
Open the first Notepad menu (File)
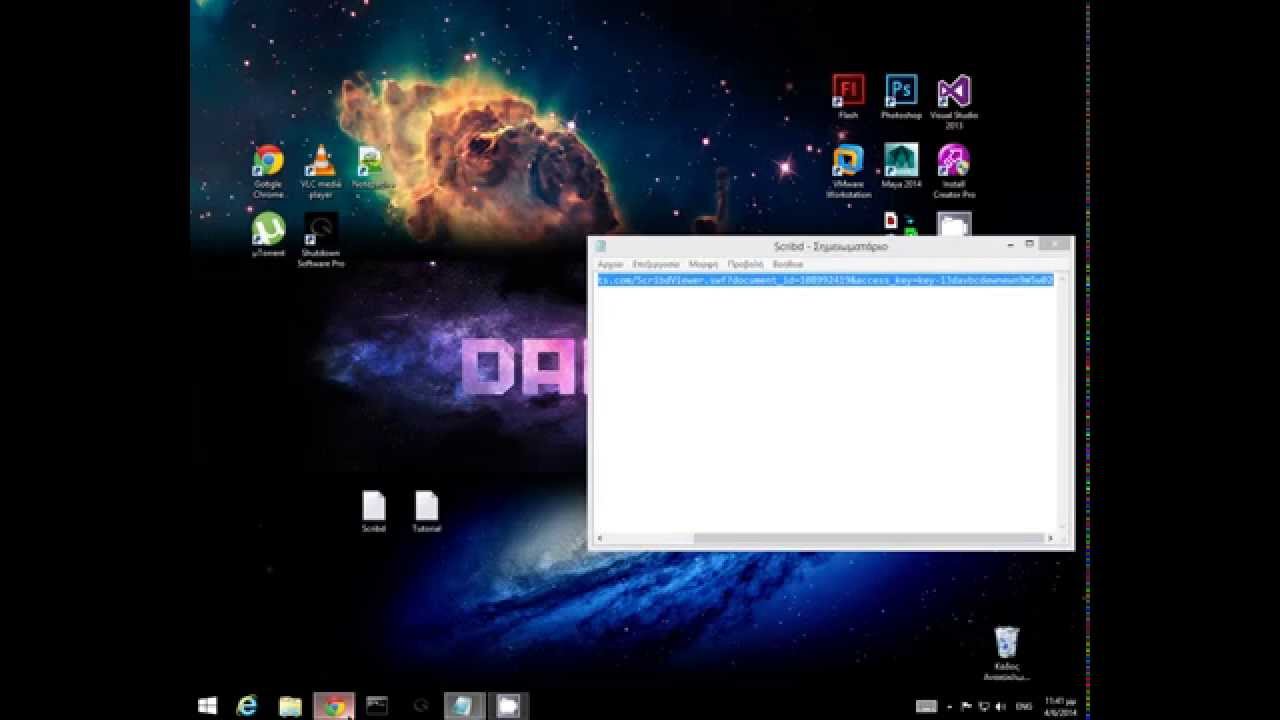pyautogui.click(x=610, y=264)
